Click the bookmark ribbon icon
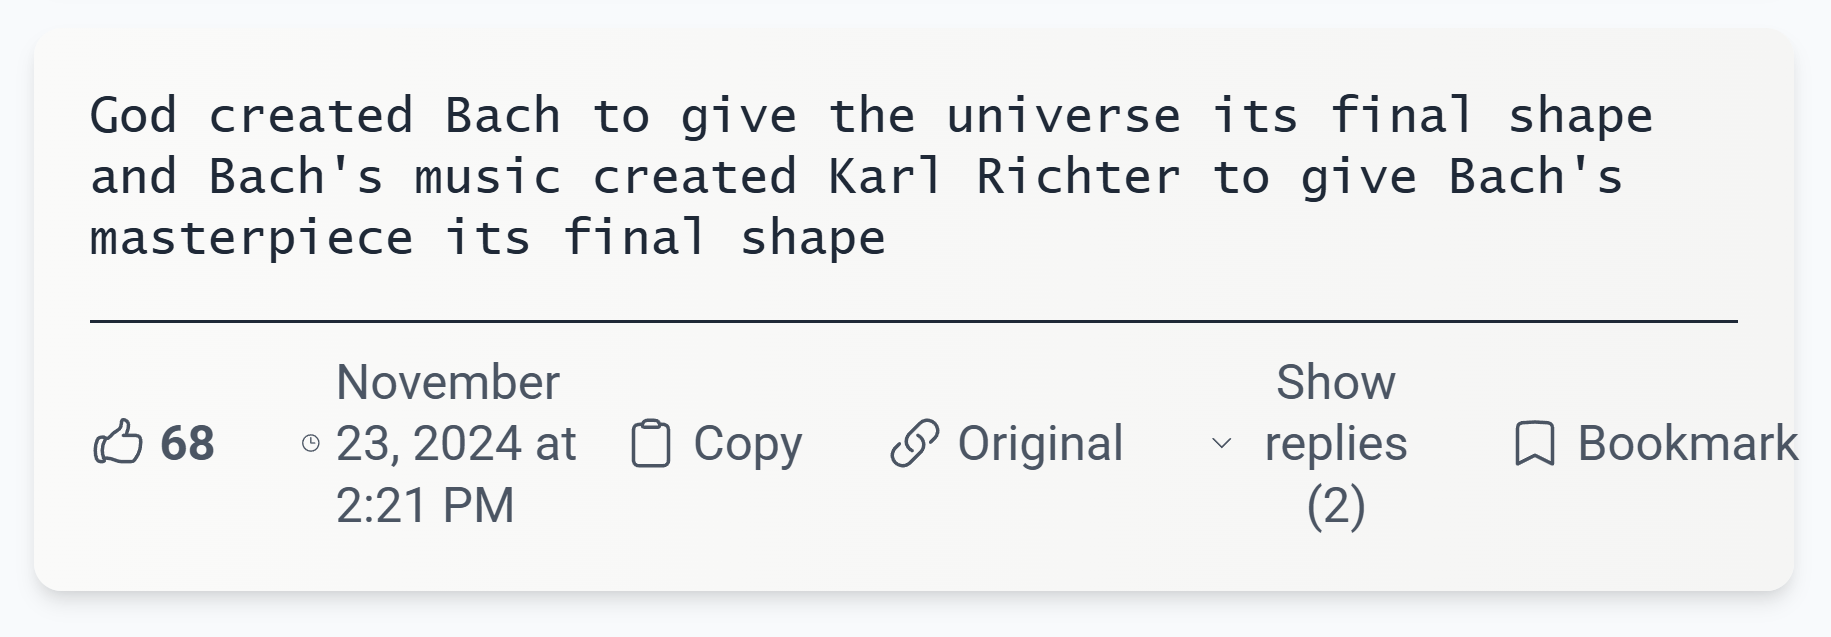 1534,443
